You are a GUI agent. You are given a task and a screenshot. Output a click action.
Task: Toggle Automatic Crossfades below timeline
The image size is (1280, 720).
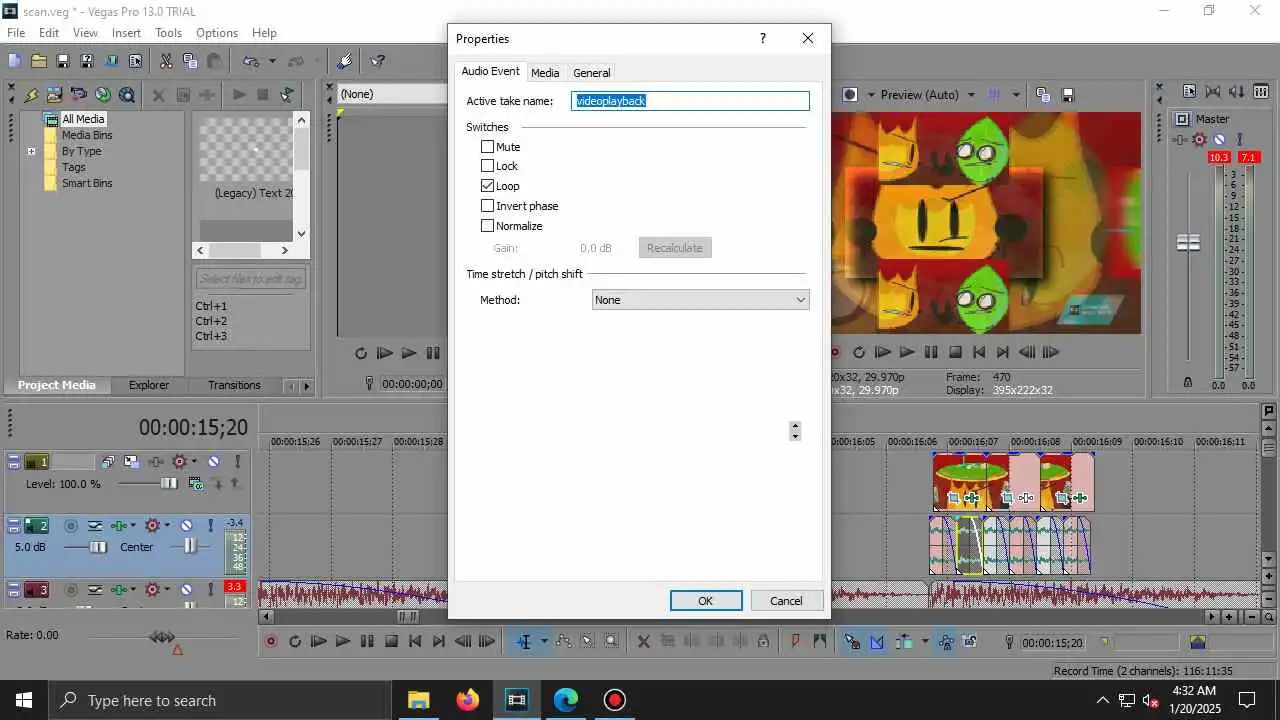click(876, 642)
